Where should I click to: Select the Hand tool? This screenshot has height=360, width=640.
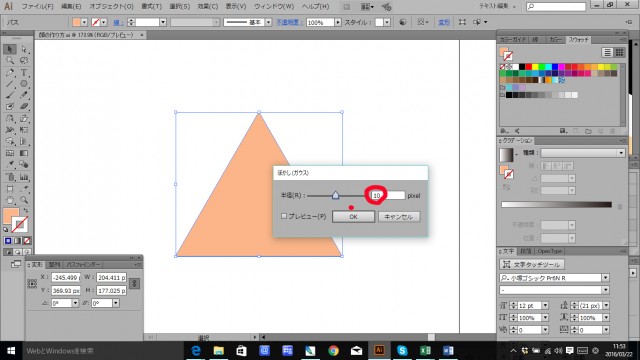tap(10, 200)
